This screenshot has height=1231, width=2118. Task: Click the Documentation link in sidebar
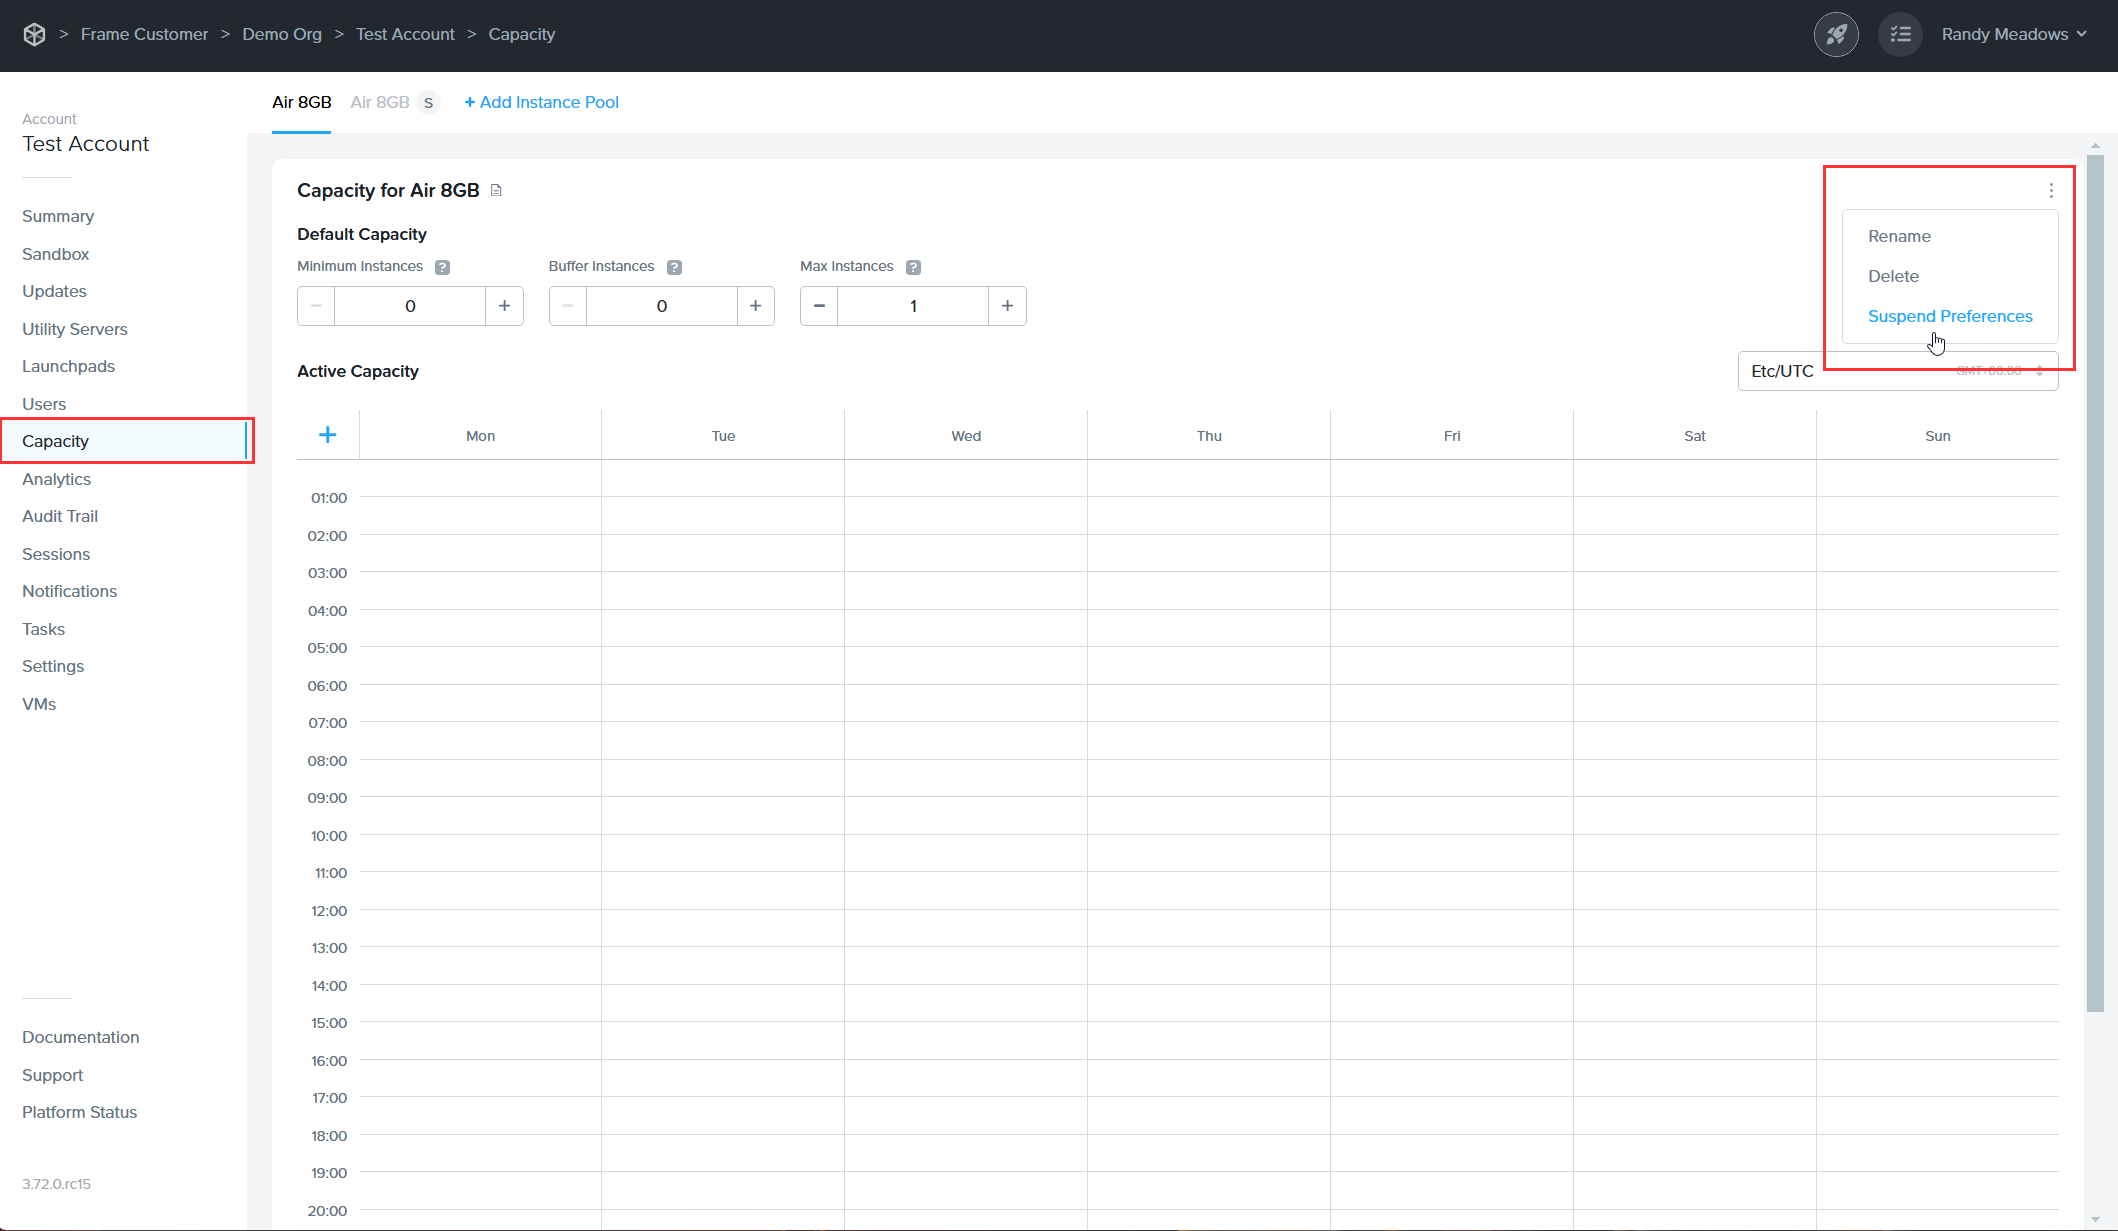(79, 1036)
